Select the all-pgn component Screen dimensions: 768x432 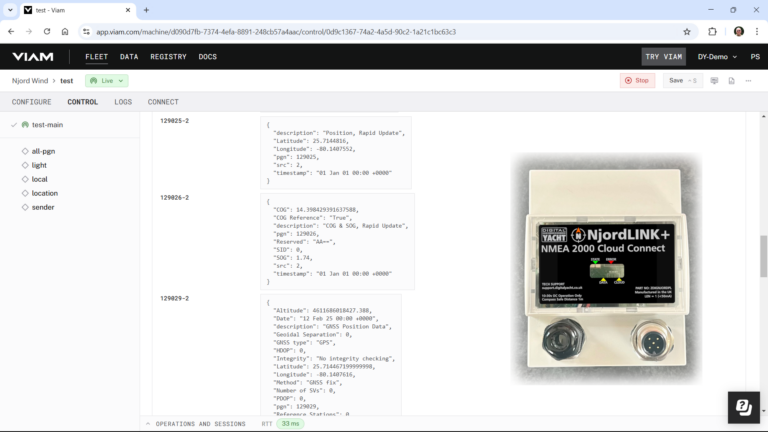tap(43, 151)
